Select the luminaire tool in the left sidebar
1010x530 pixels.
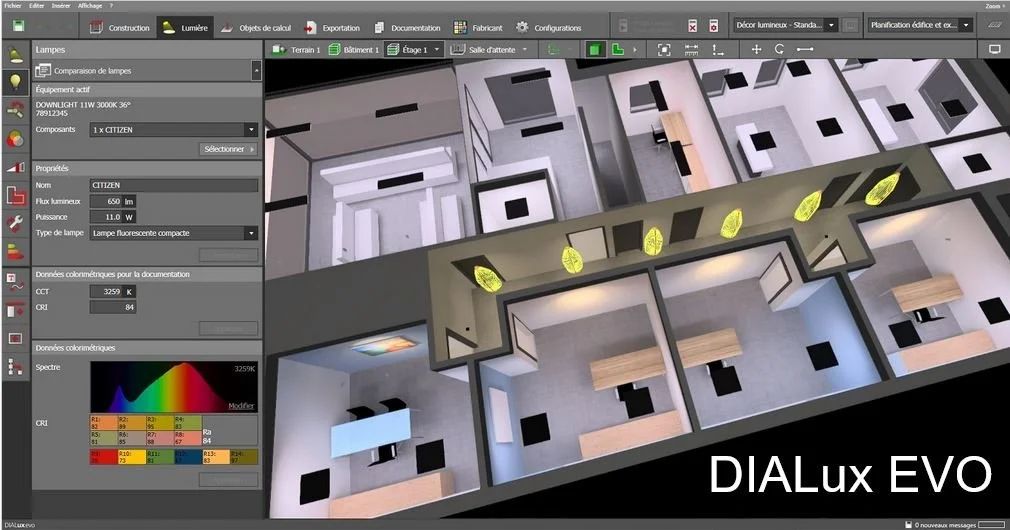(x=15, y=55)
